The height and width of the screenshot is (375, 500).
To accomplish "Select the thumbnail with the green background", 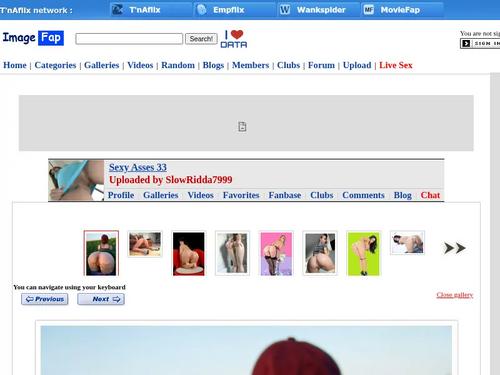I will (363, 254).
